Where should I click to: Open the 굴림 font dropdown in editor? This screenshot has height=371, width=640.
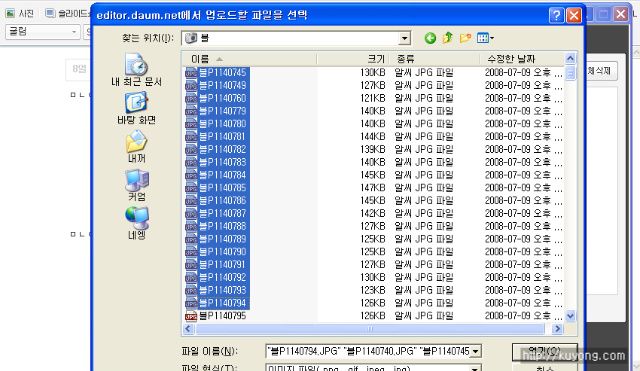[42, 32]
